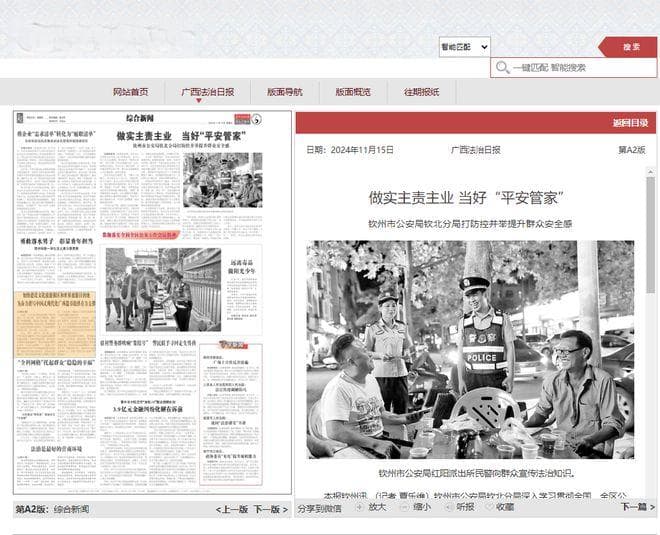Click small police photo on newspaper page

pos(223,180)
